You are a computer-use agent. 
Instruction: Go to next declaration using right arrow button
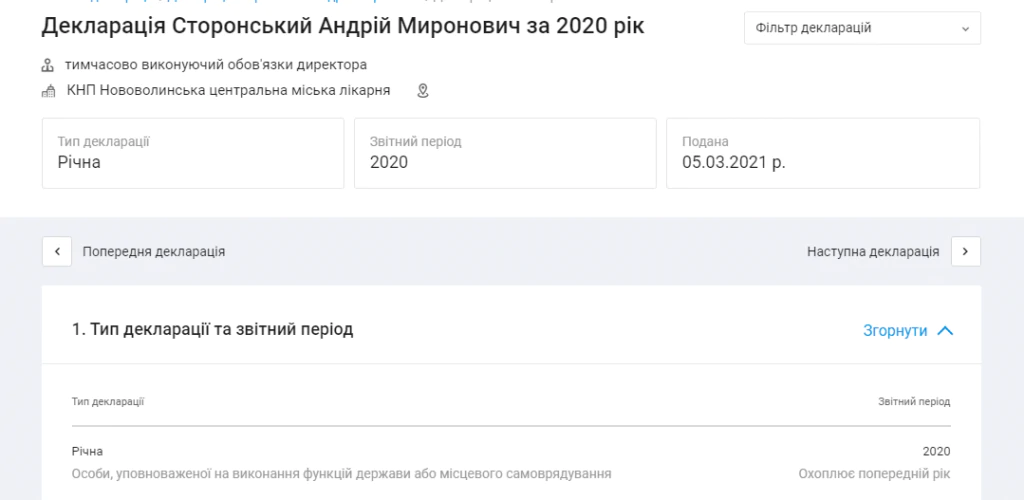pos(966,251)
